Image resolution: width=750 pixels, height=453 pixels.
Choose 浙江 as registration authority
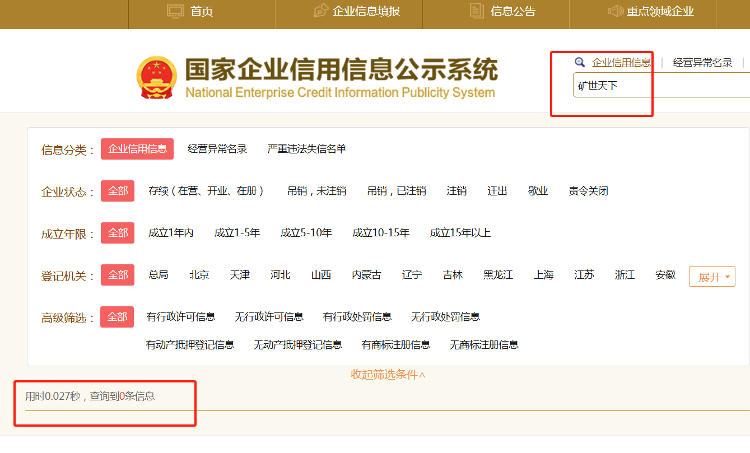[x=625, y=275]
